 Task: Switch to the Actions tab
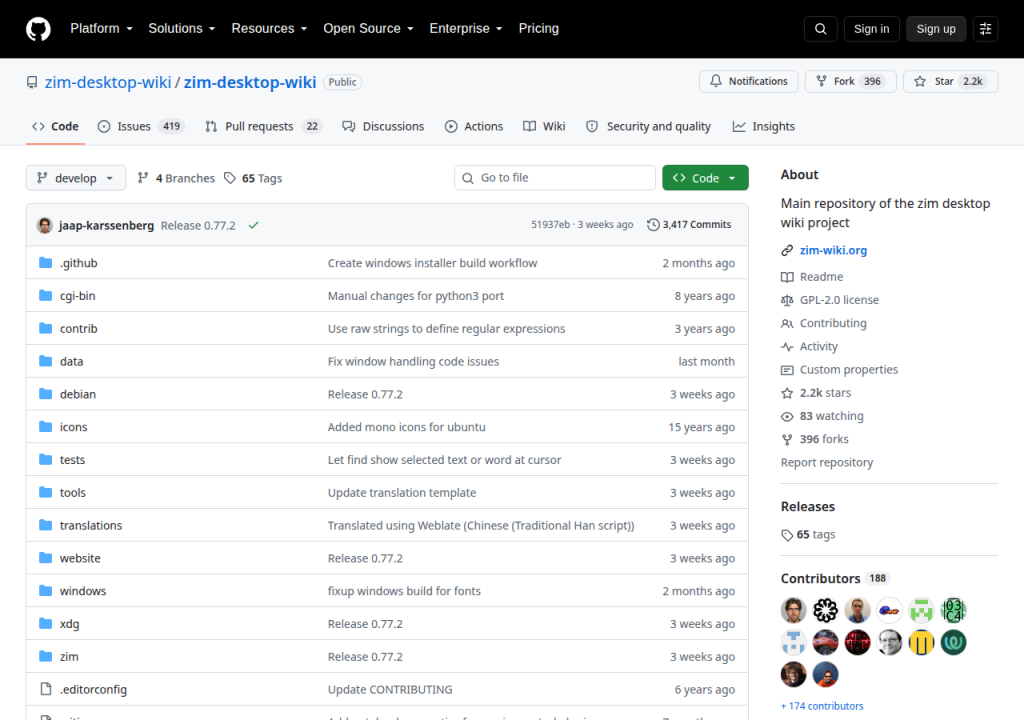[x=474, y=126]
